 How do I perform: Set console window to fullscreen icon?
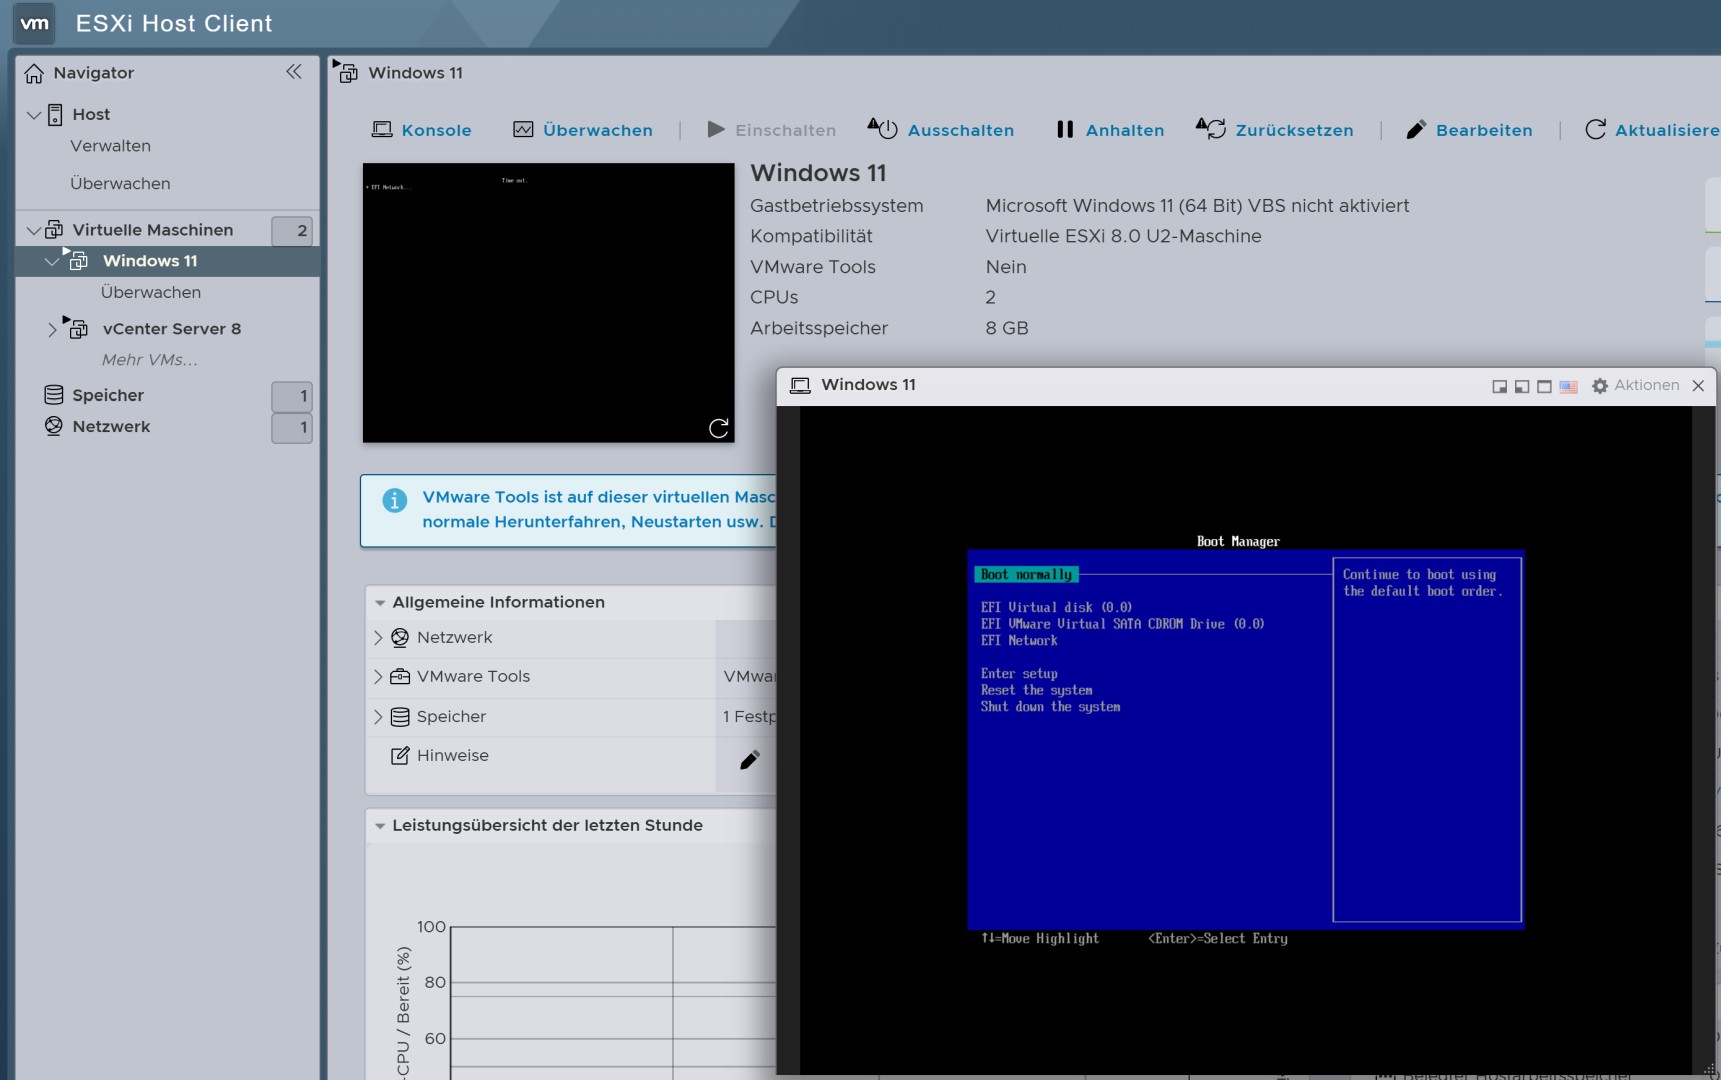coord(1544,387)
